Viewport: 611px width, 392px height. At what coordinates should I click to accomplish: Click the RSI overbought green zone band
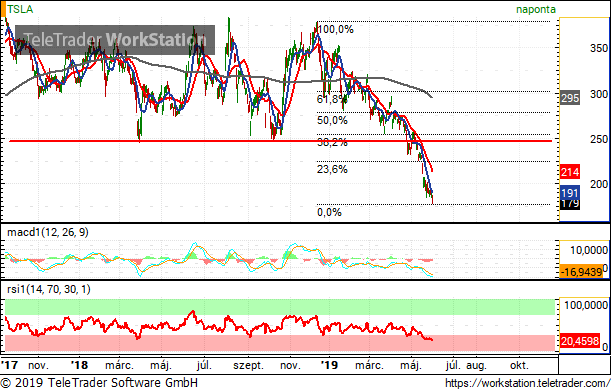pos(280,307)
